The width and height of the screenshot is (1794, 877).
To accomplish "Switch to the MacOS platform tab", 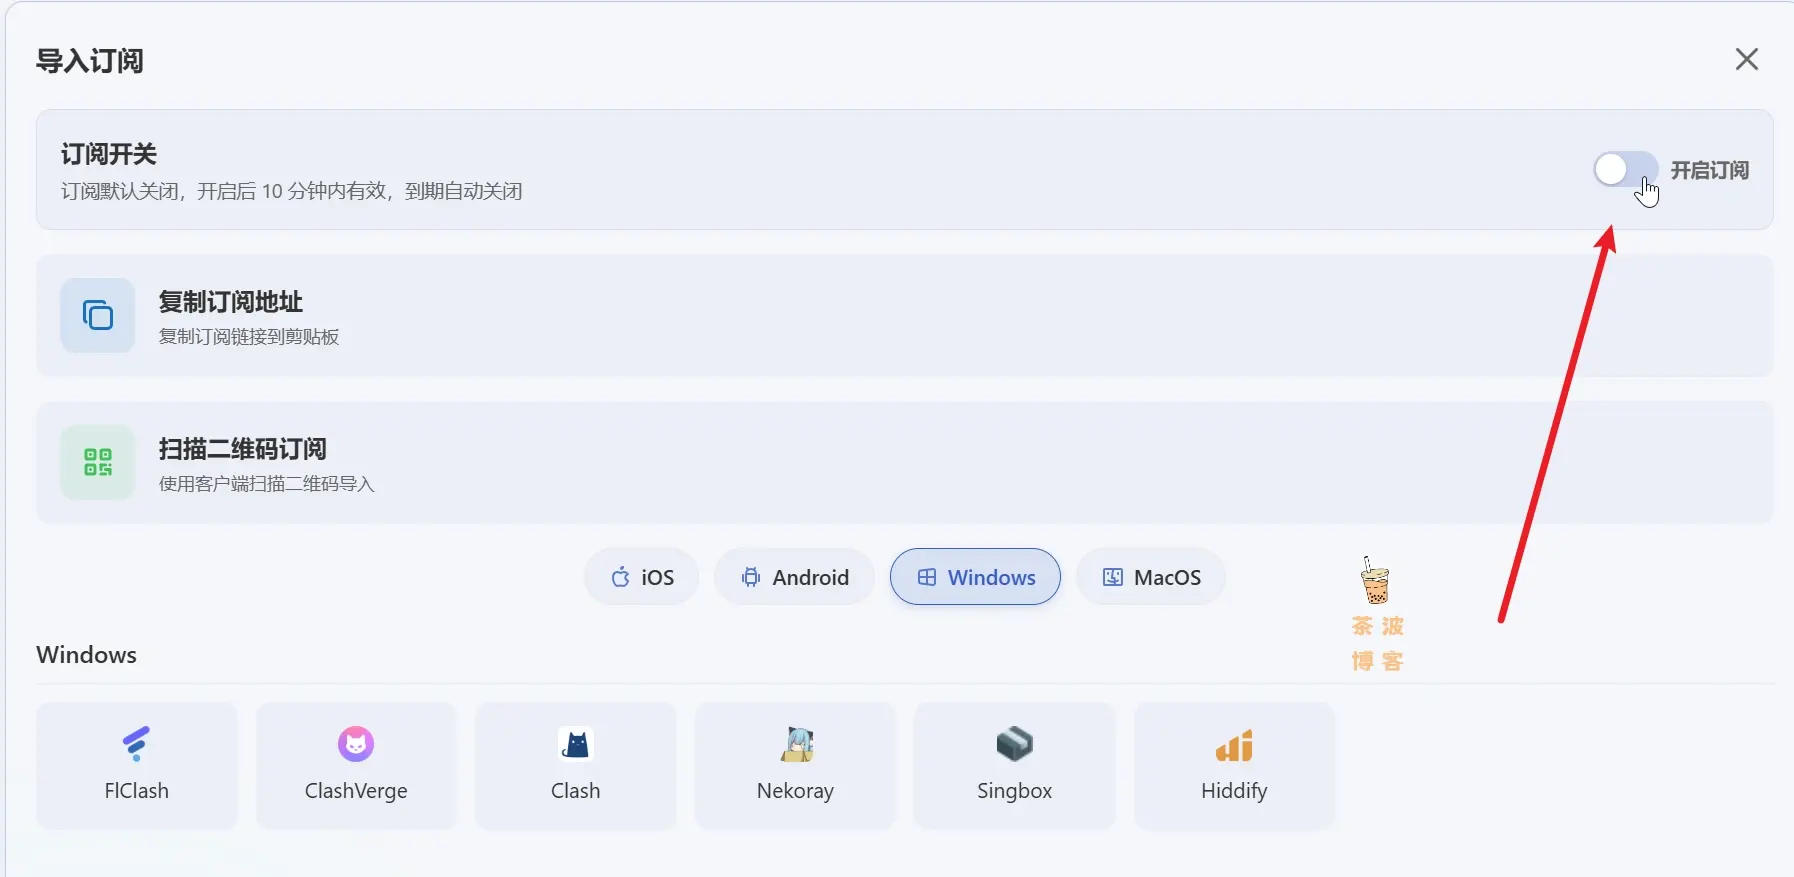I will (x=1151, y=577).
